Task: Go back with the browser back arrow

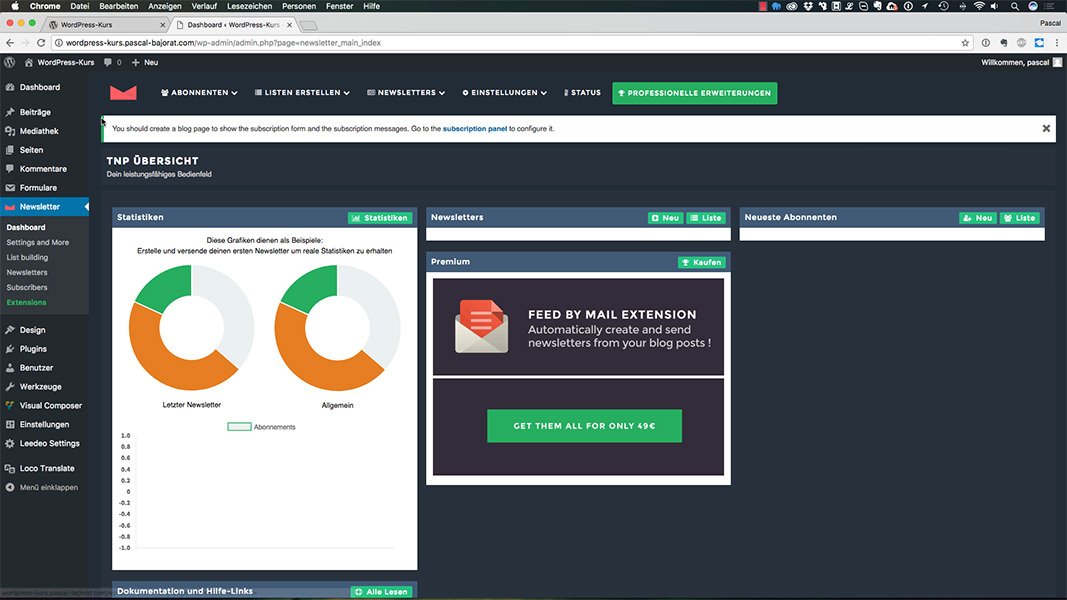Action: [10, 43]
